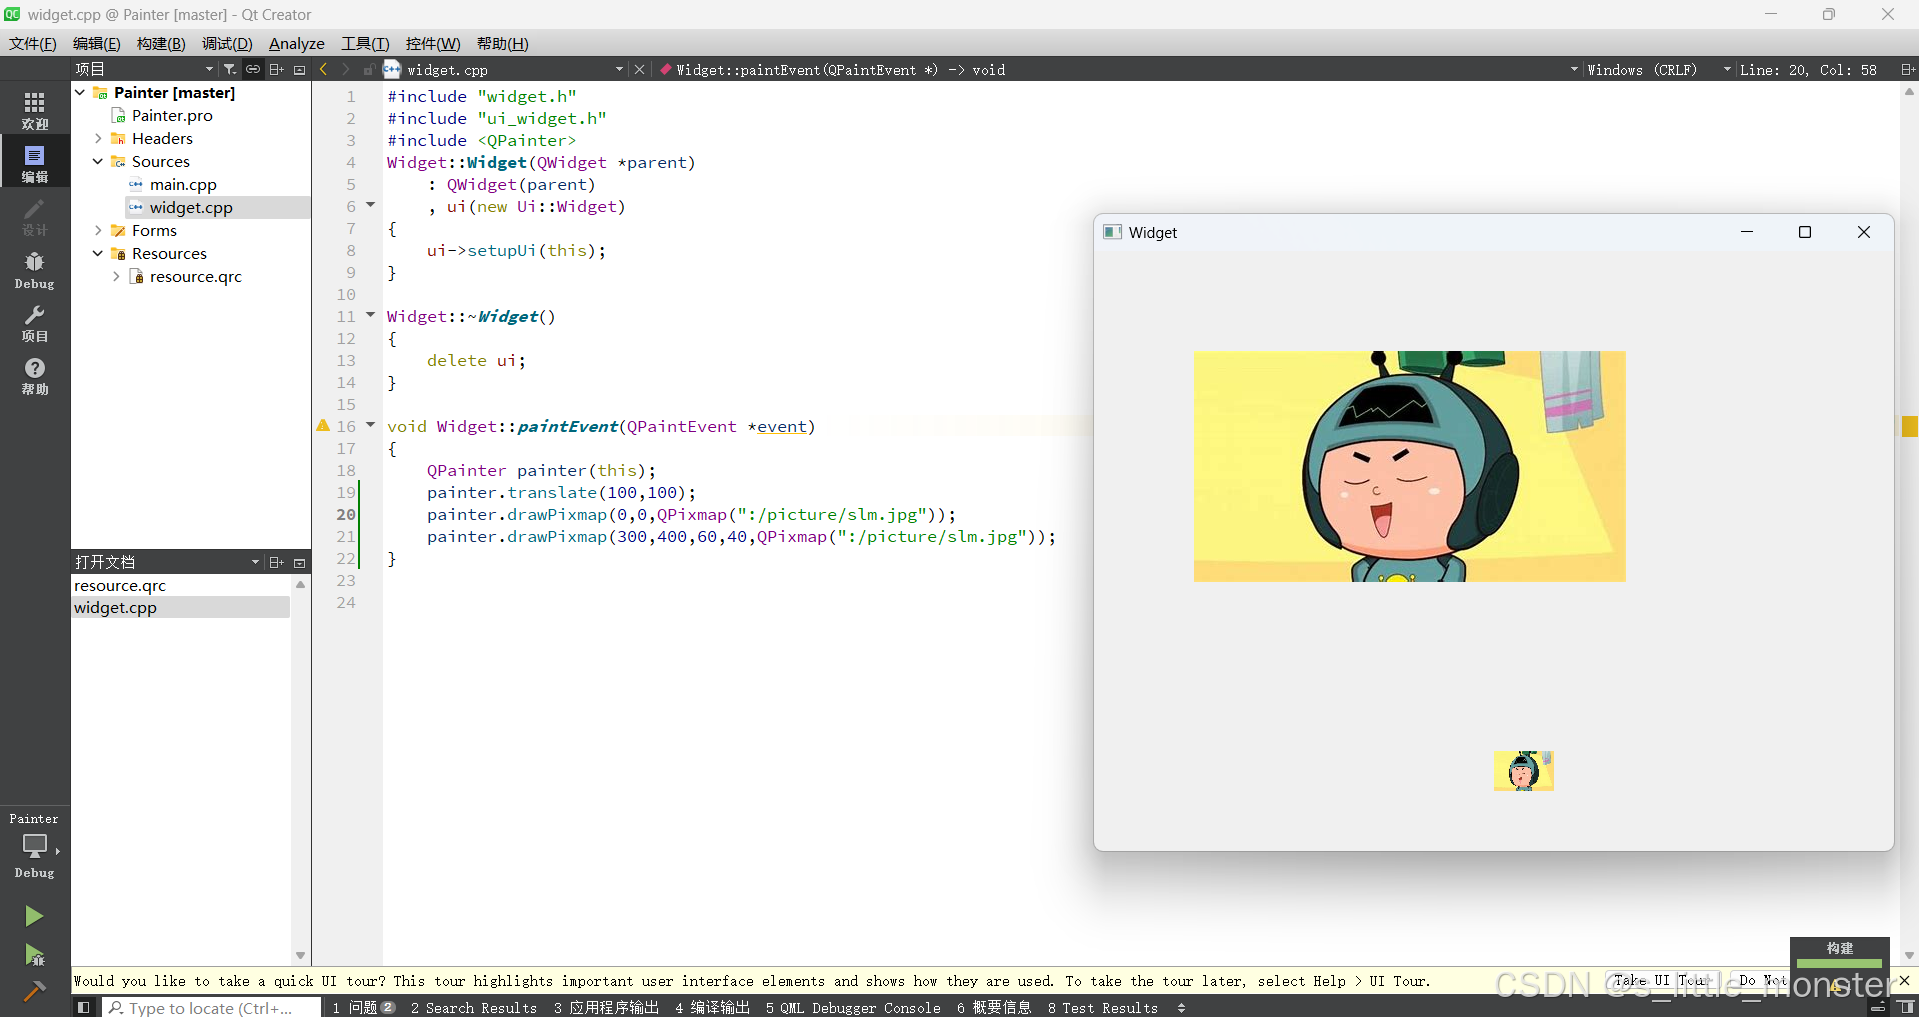Open the 5 QML Debugger Console pane

(x=853, y=1007)
